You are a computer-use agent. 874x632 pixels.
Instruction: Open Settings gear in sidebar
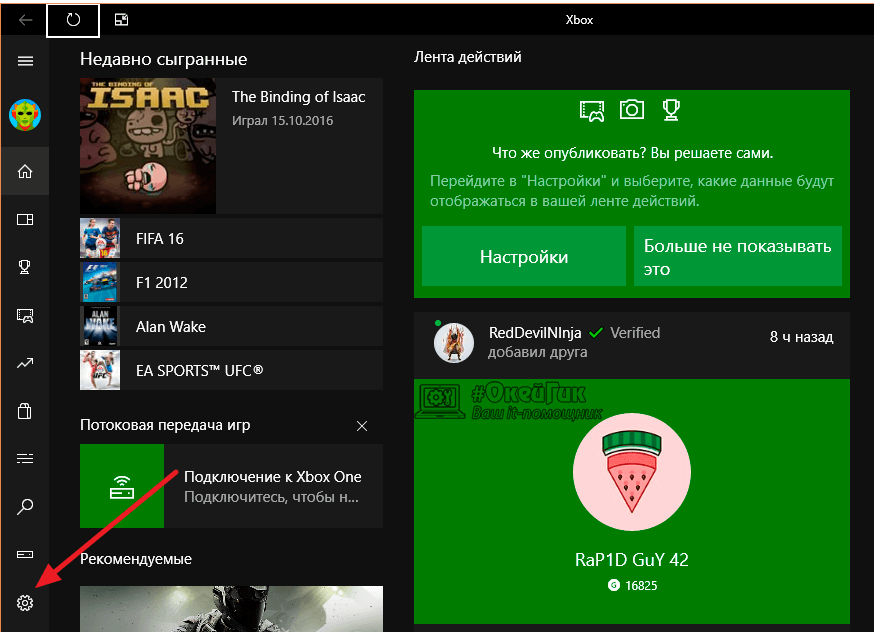pyautogui.click(x=25, y=602)
